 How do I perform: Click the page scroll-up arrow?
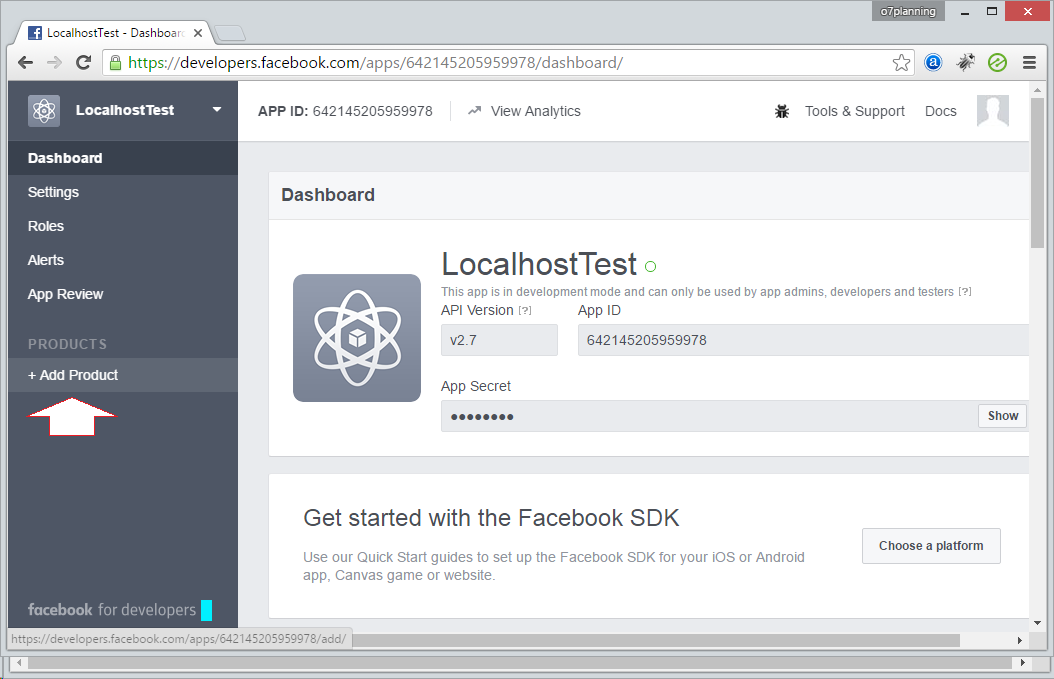(x=1037, y=89)
